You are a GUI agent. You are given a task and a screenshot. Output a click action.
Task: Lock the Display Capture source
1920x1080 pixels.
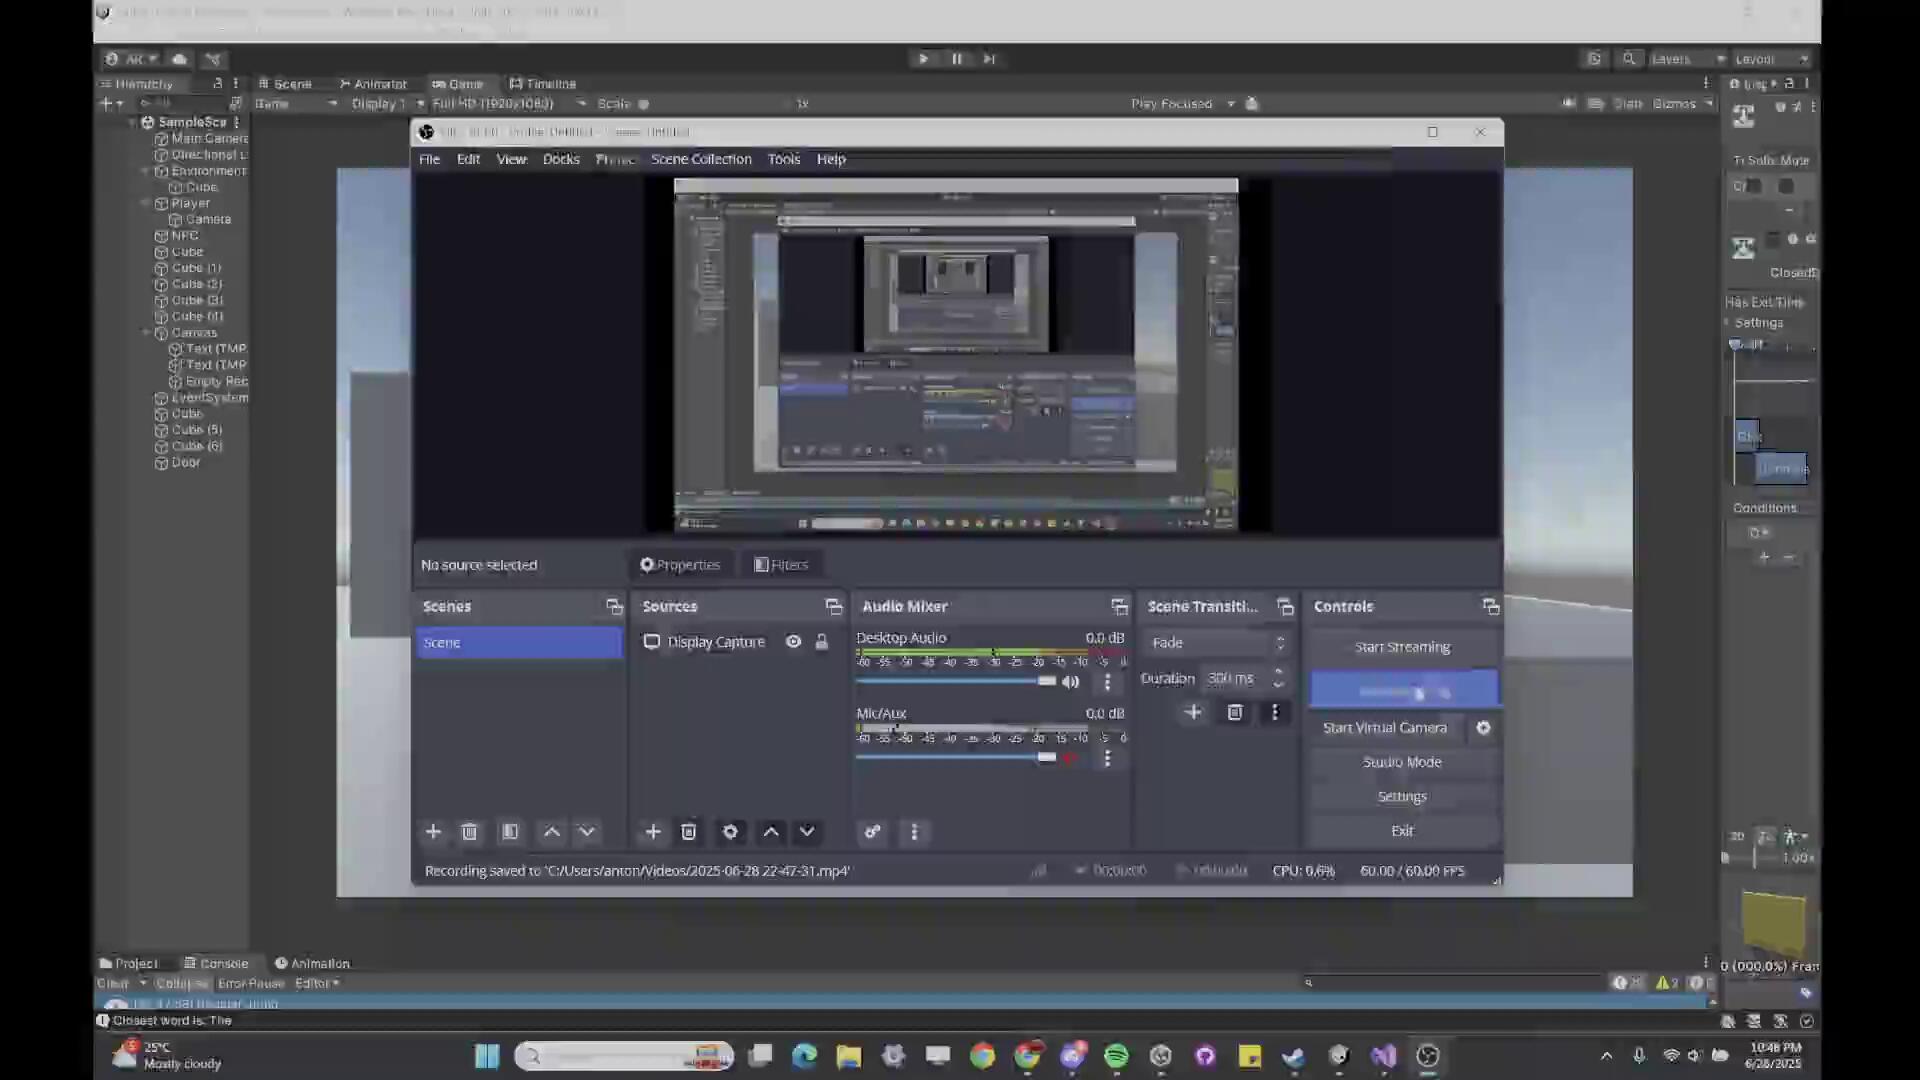pos(821,641)
